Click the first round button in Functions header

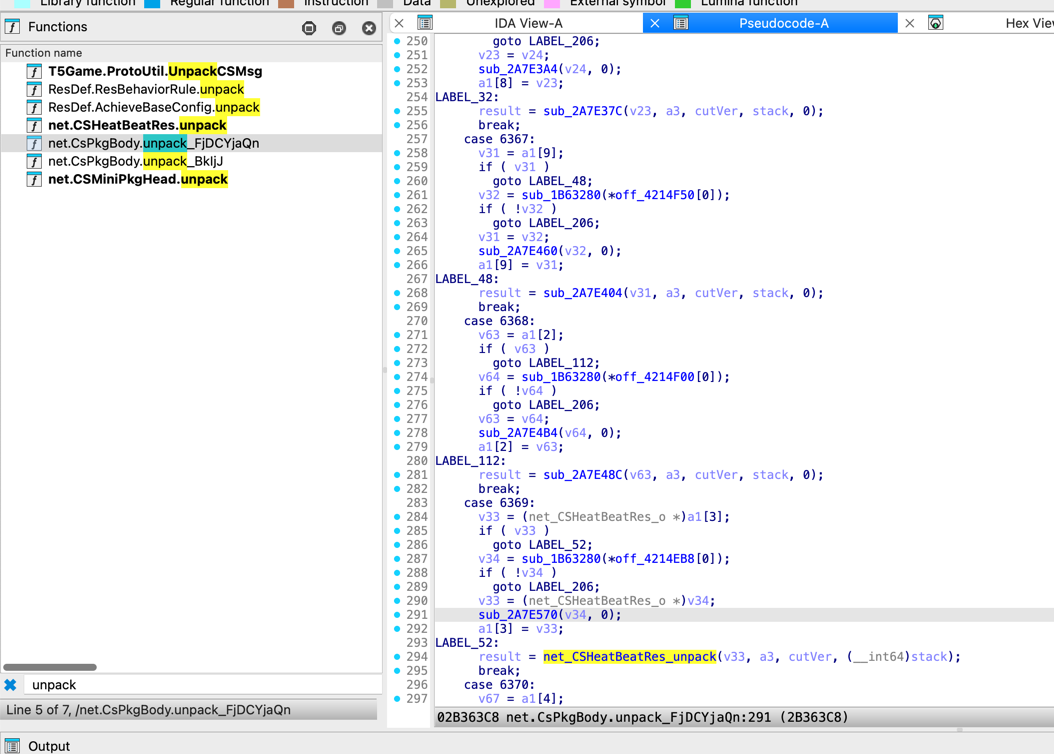309,28
